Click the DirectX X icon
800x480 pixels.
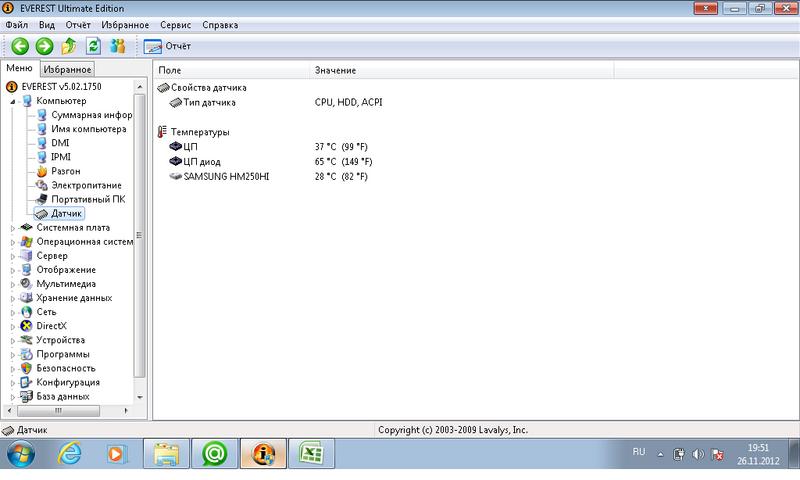[27, 326]
